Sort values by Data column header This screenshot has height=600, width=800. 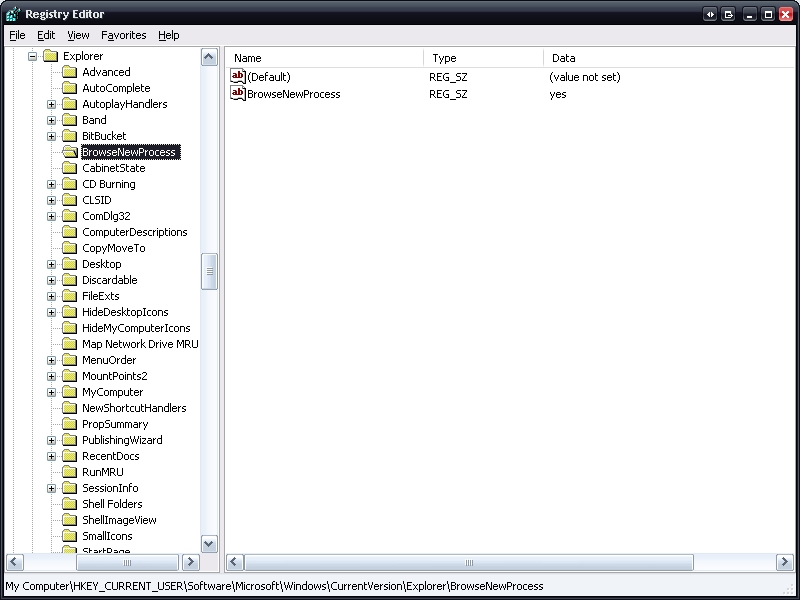668,58
